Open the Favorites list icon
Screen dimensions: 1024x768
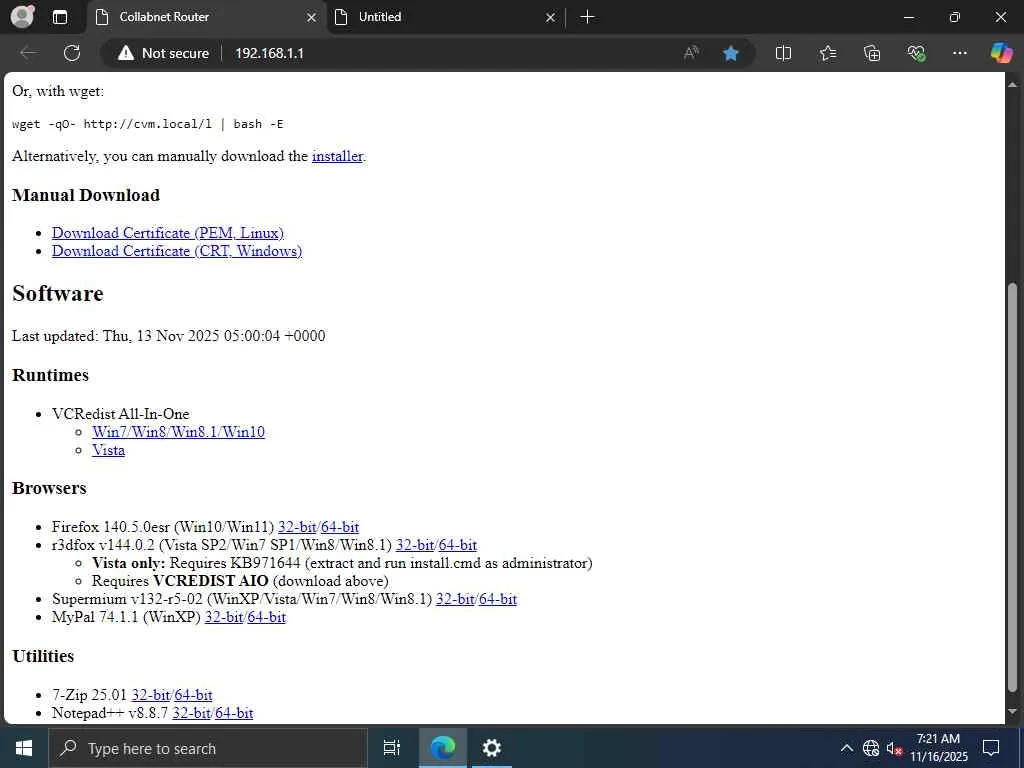[827, 53]
